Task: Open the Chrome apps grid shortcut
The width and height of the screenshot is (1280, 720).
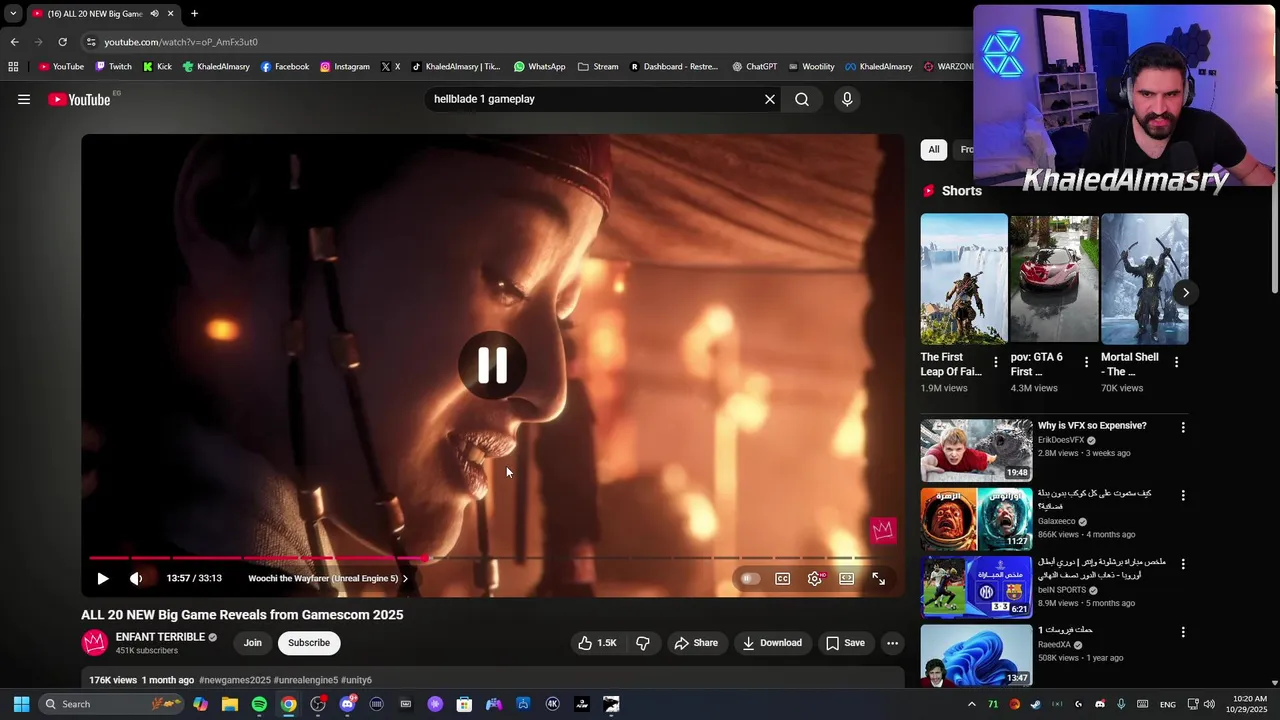Action: tap(13, 67)
